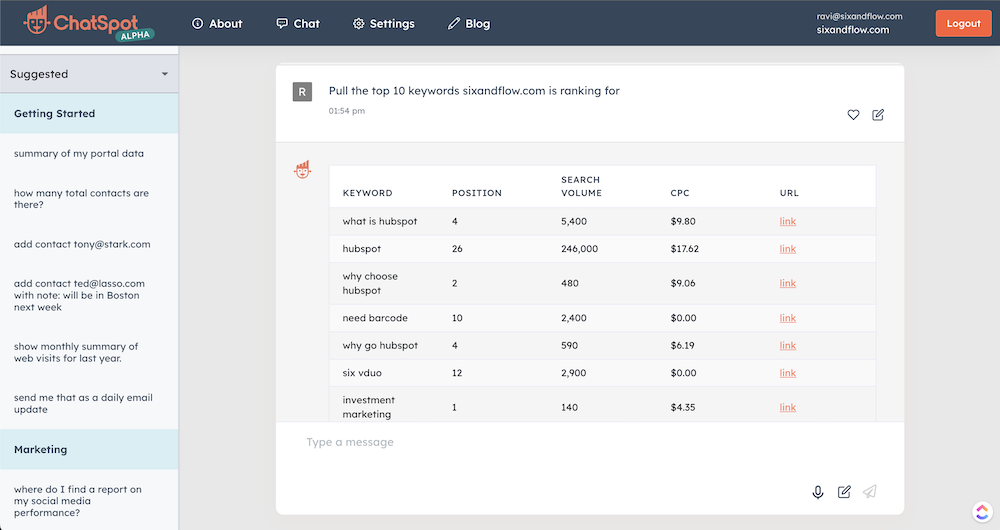Image resolution: width=1000 pixels, height=530 pixels.
Task: Click the KEYWORD column header
Action: [x=367, y=193]
